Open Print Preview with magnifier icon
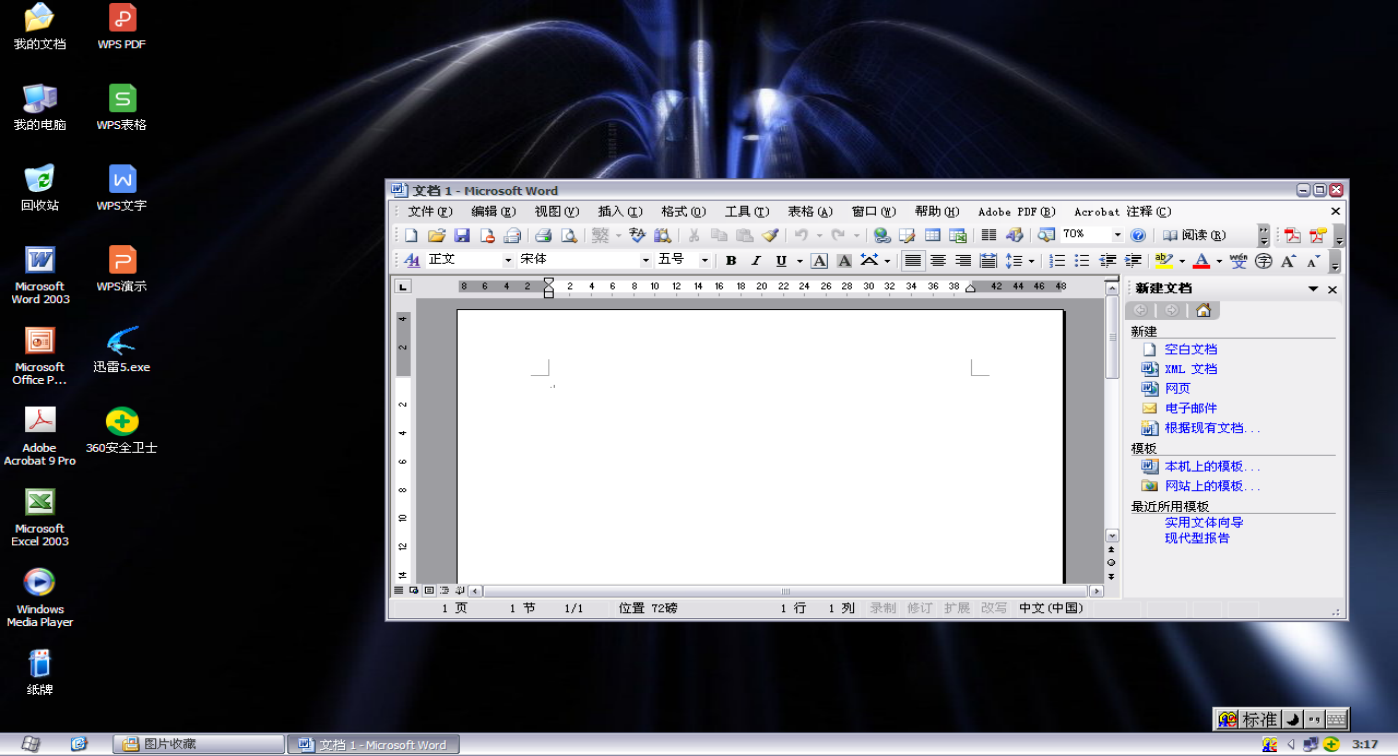 point(569,235)
